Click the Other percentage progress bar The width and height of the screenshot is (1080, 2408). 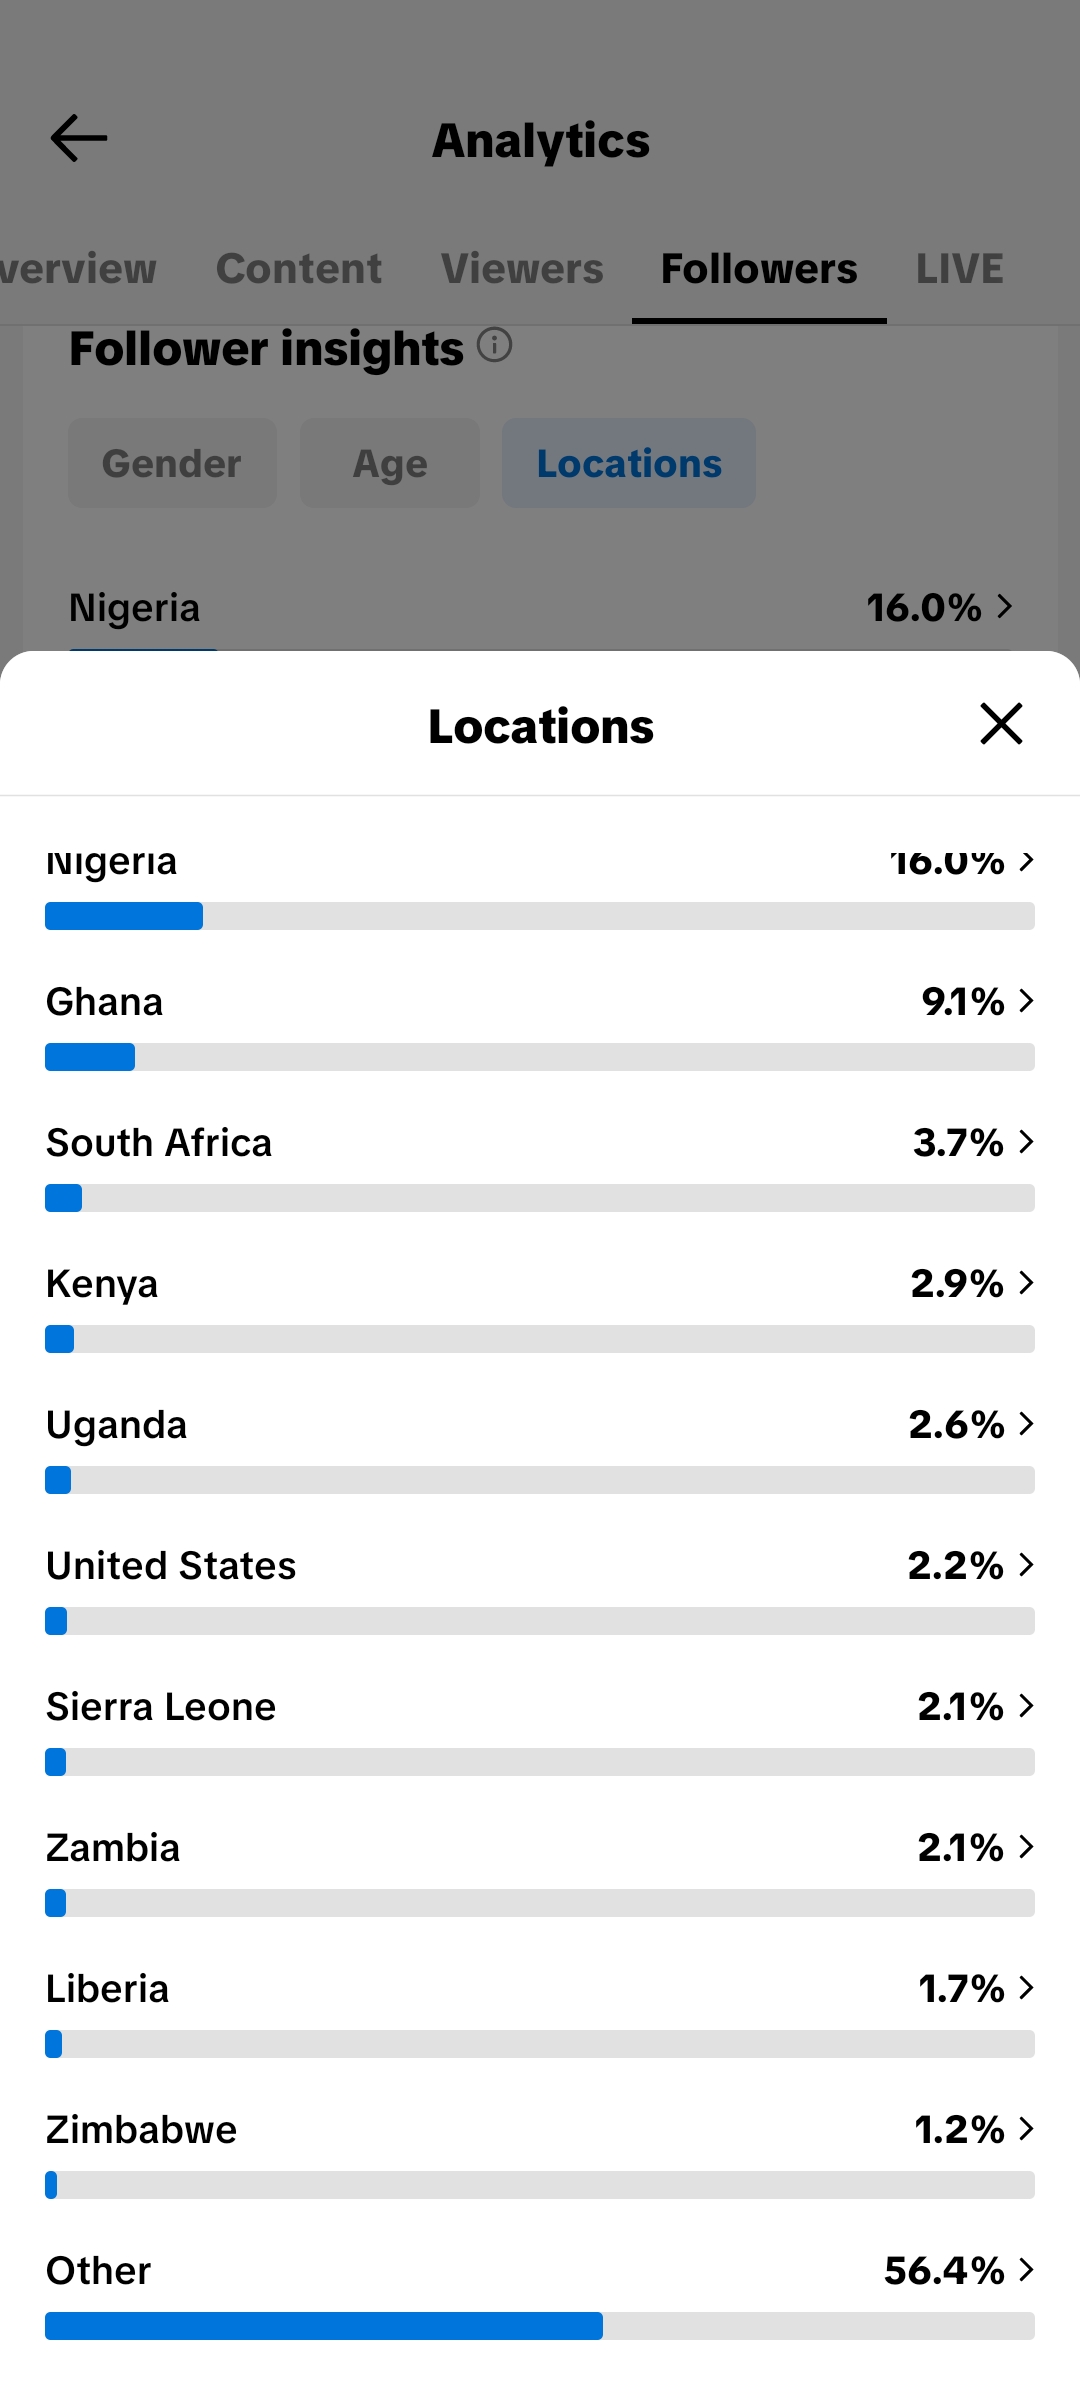(540, 2326)
